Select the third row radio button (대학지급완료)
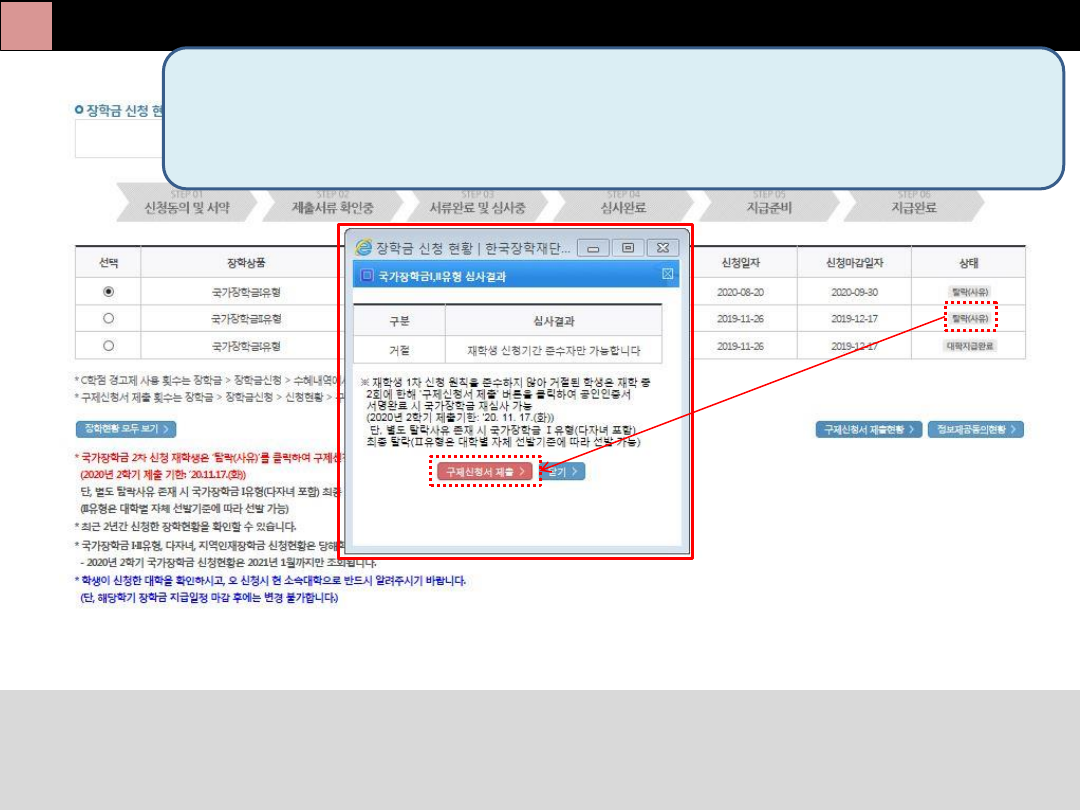1080x810 pixels. tap(108, 346)
